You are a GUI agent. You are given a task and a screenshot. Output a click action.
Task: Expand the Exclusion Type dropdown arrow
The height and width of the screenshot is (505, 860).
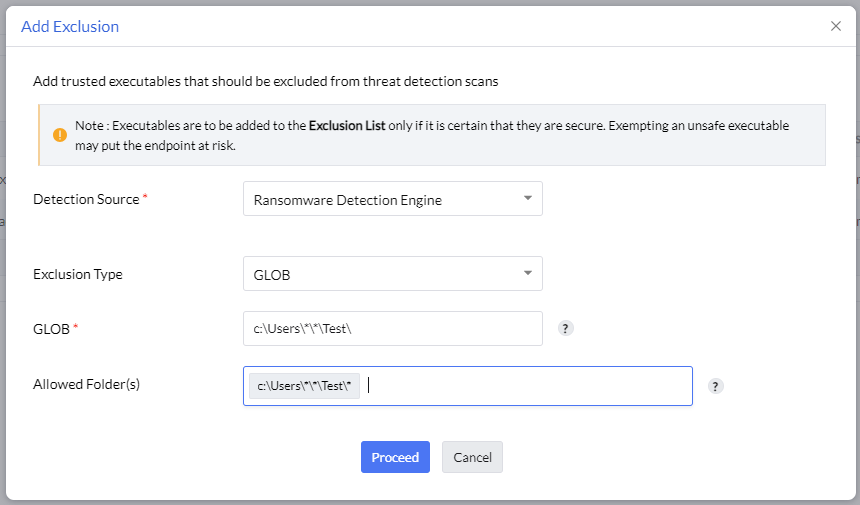pos(527,273)
